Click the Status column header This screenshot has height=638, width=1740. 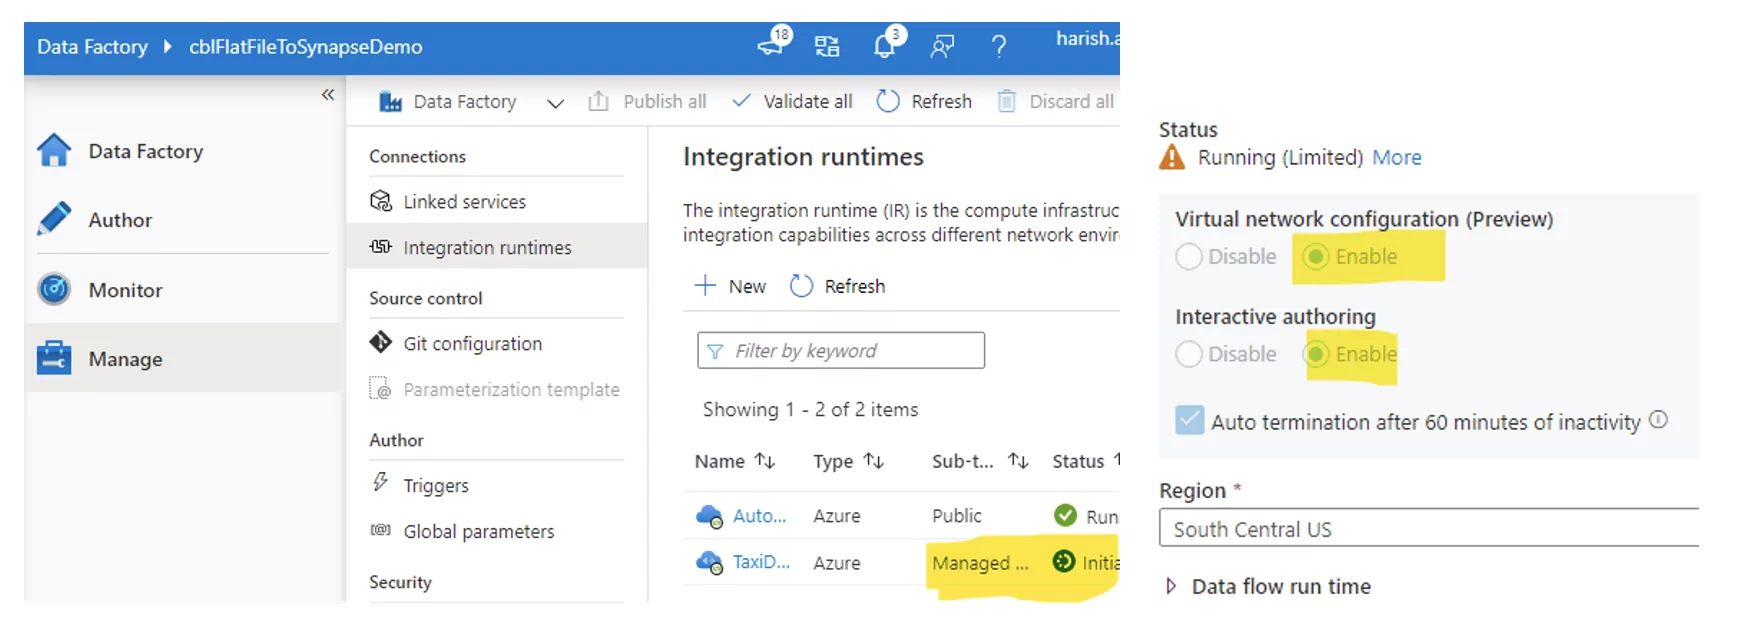point(1078,461)
